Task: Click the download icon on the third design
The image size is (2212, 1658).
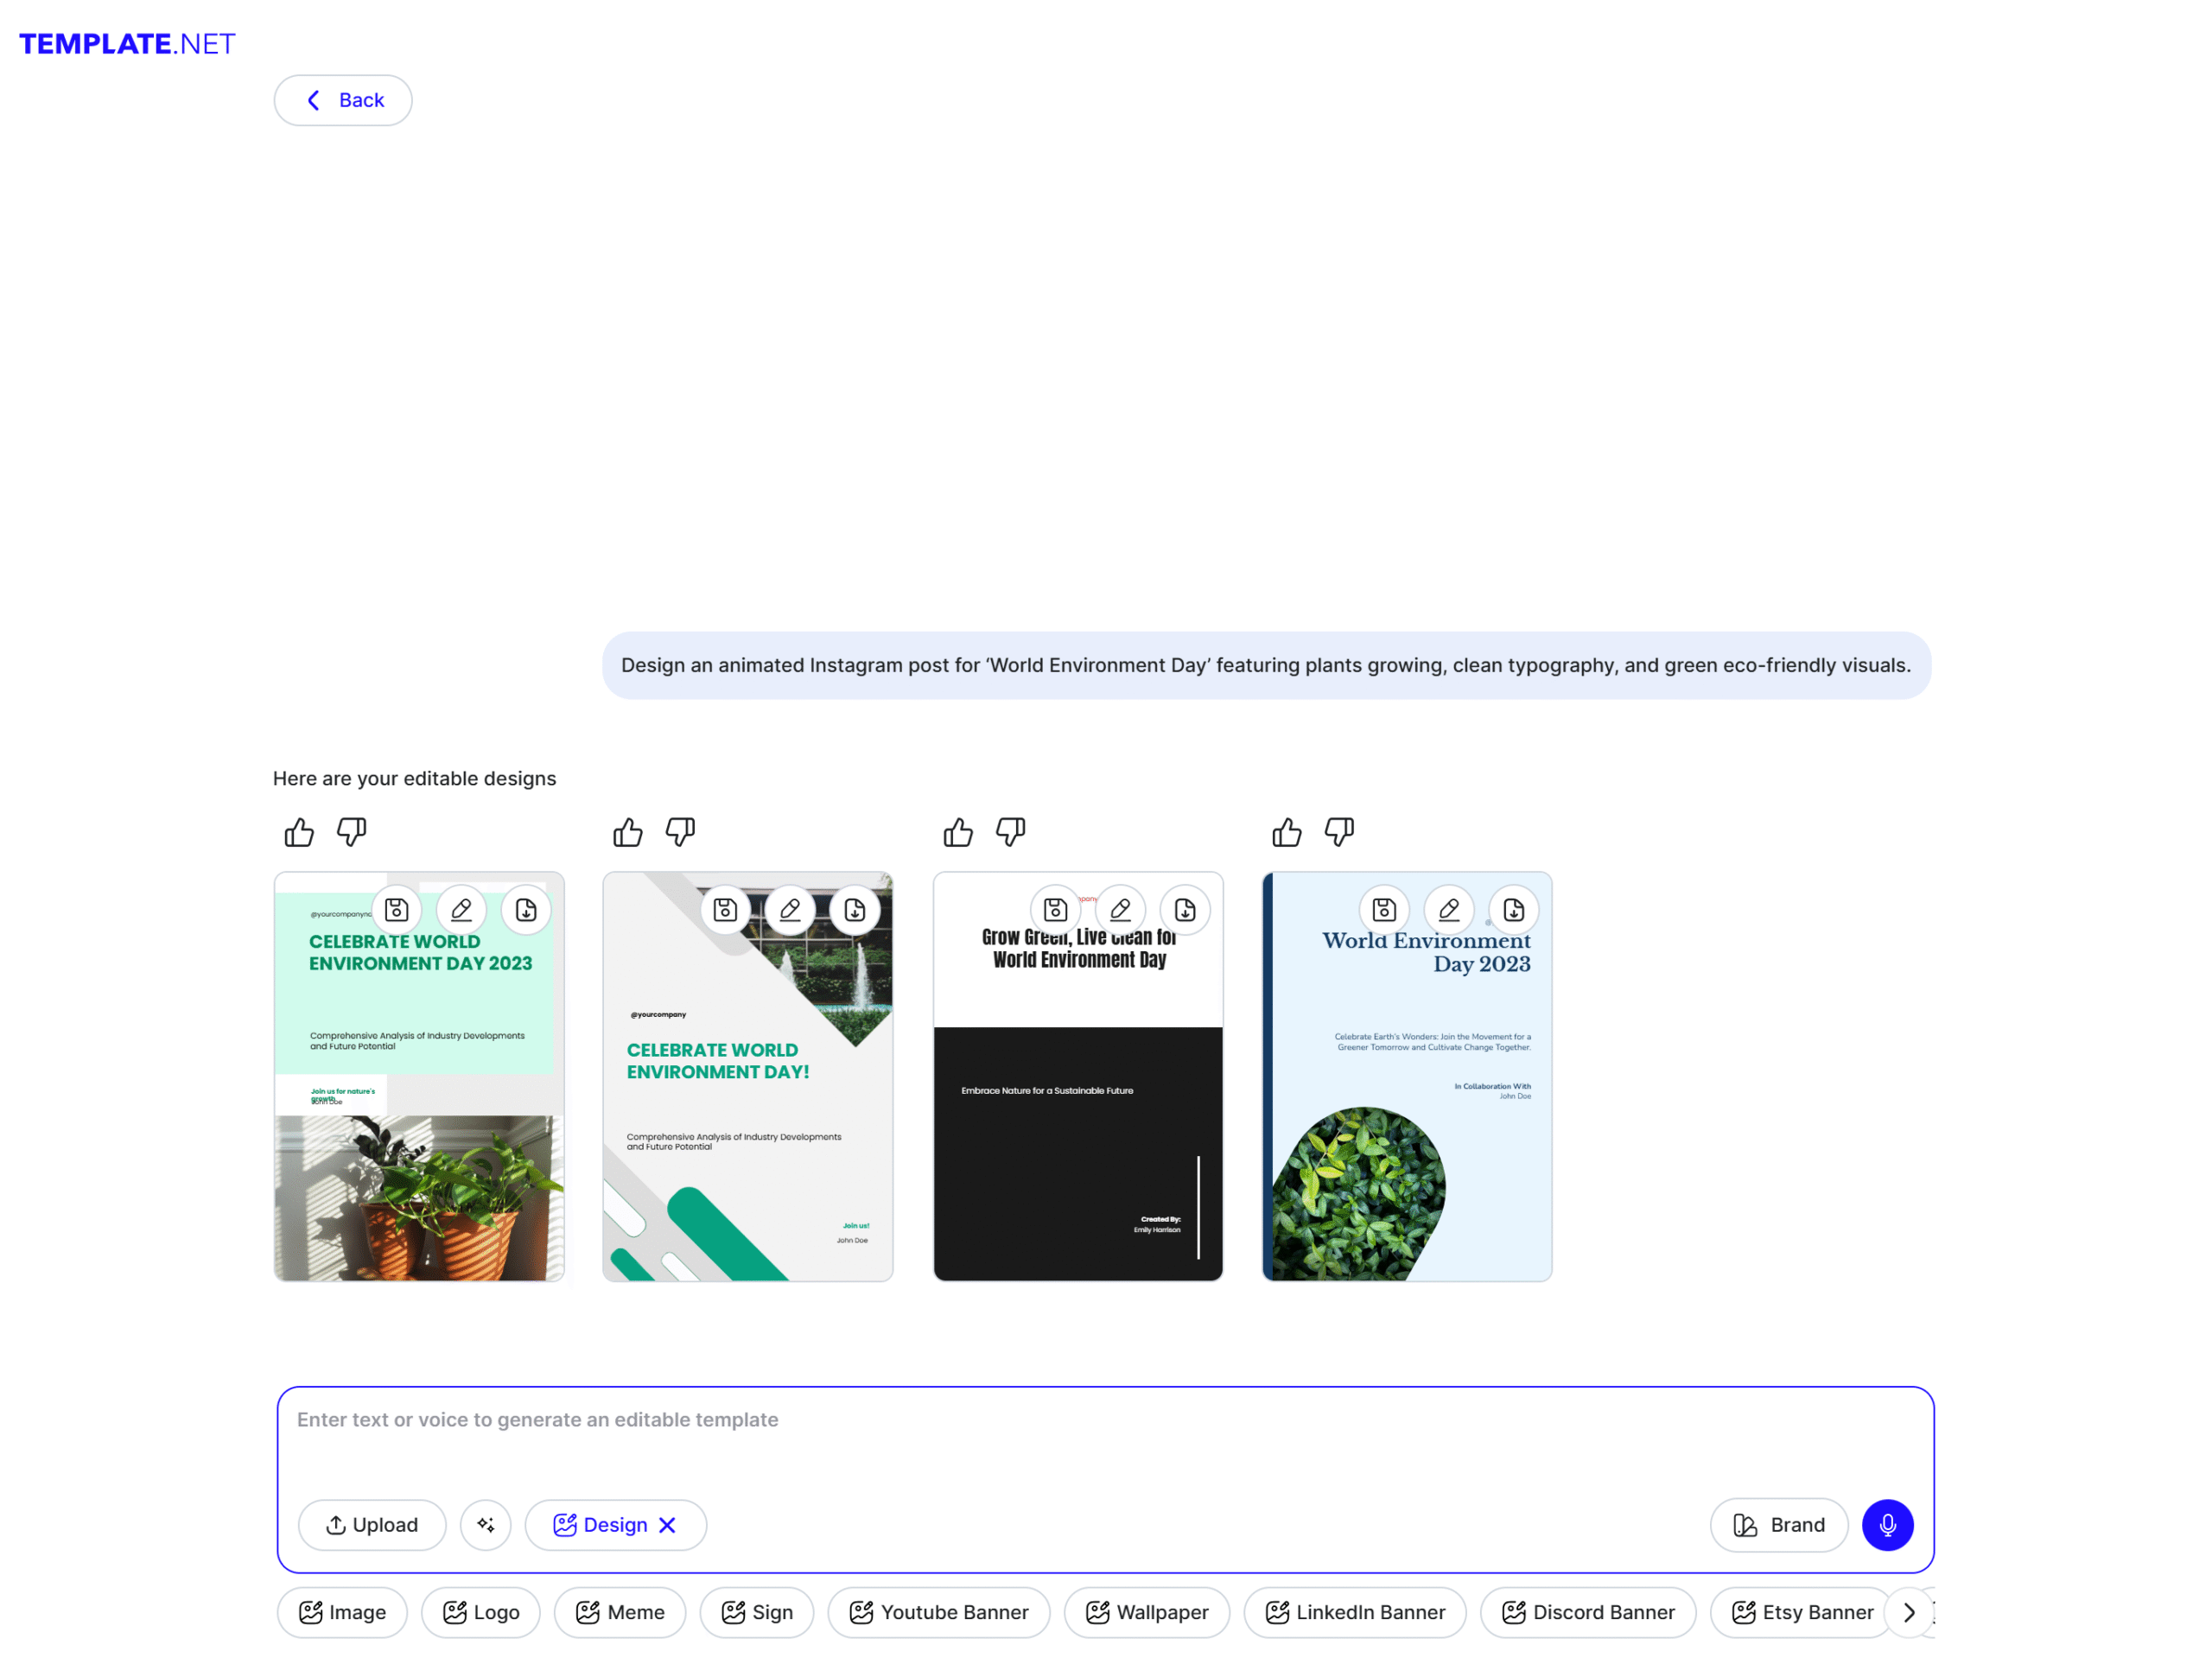Action: [x=1185, y=910]
